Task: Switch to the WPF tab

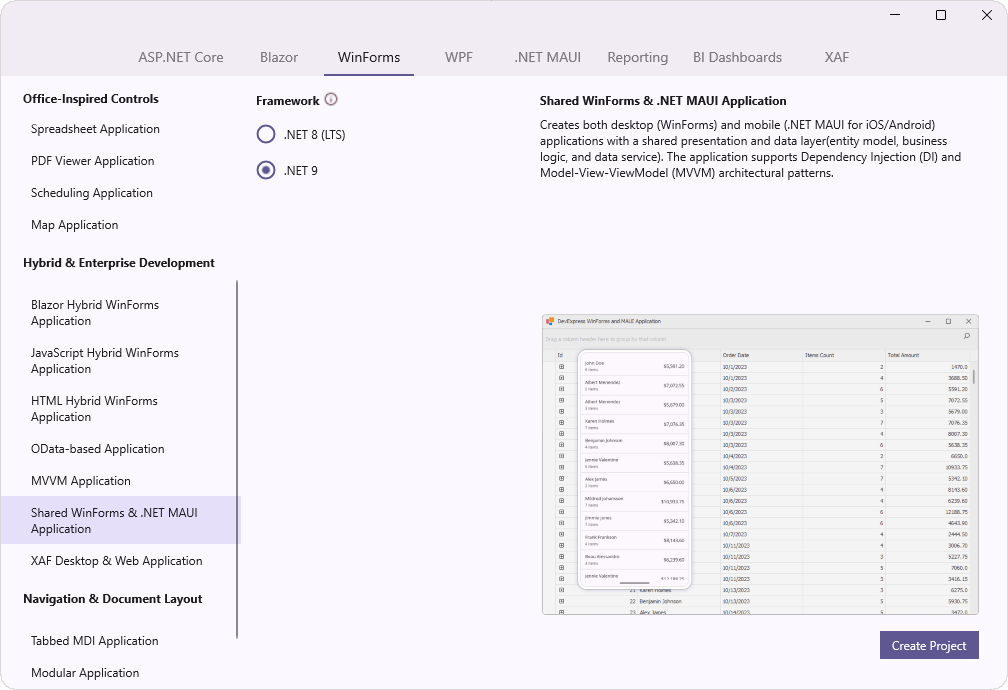Action: [458, 57]
